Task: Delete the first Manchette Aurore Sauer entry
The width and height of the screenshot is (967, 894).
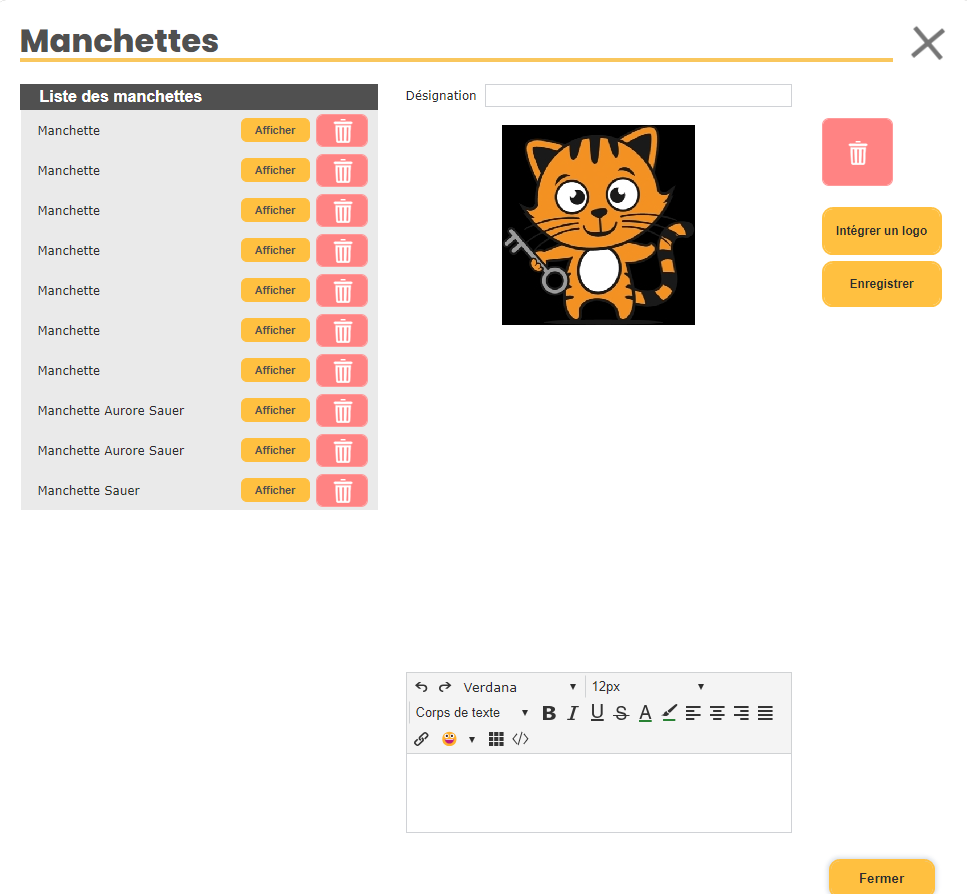Action: pos(342,411)
